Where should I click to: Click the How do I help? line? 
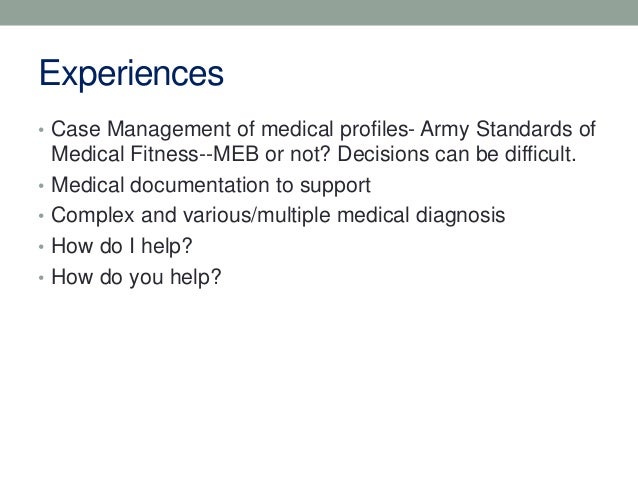click(x=122, y=246)
